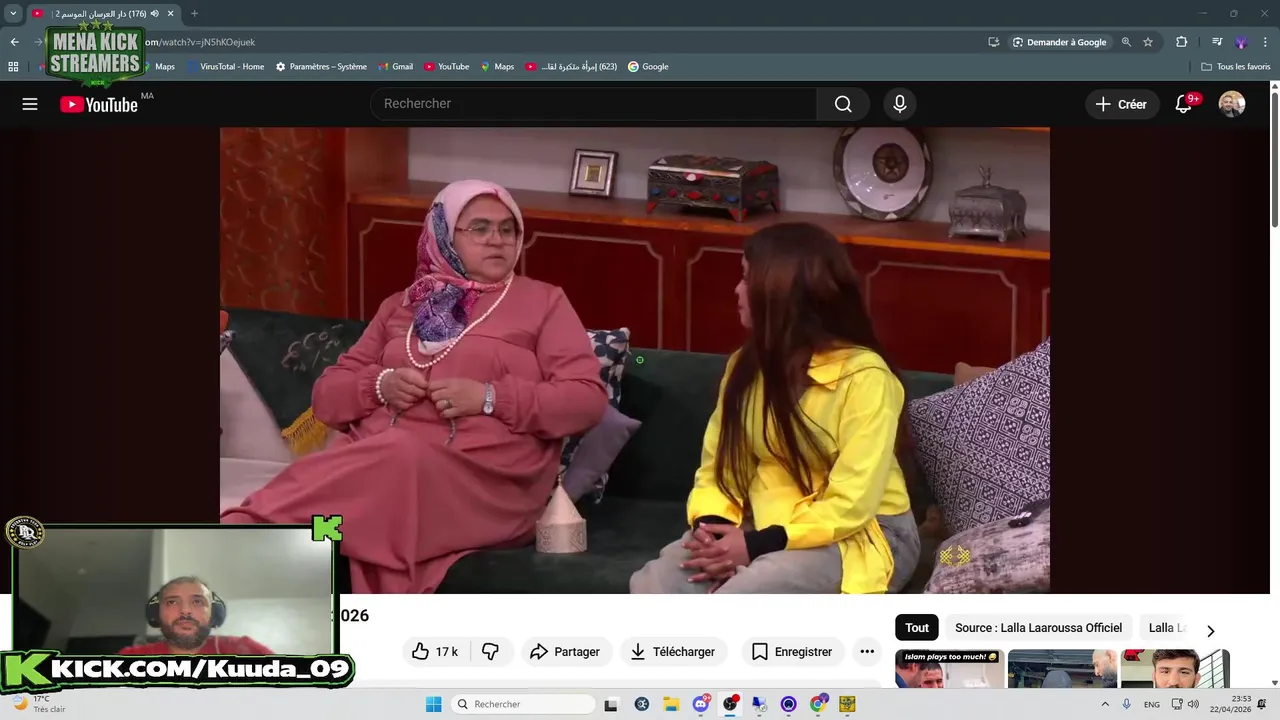Click the taskbar Rechercher search box
Image resolution: width=1280 pixels, height=720 pixels.
pos(523,704)
